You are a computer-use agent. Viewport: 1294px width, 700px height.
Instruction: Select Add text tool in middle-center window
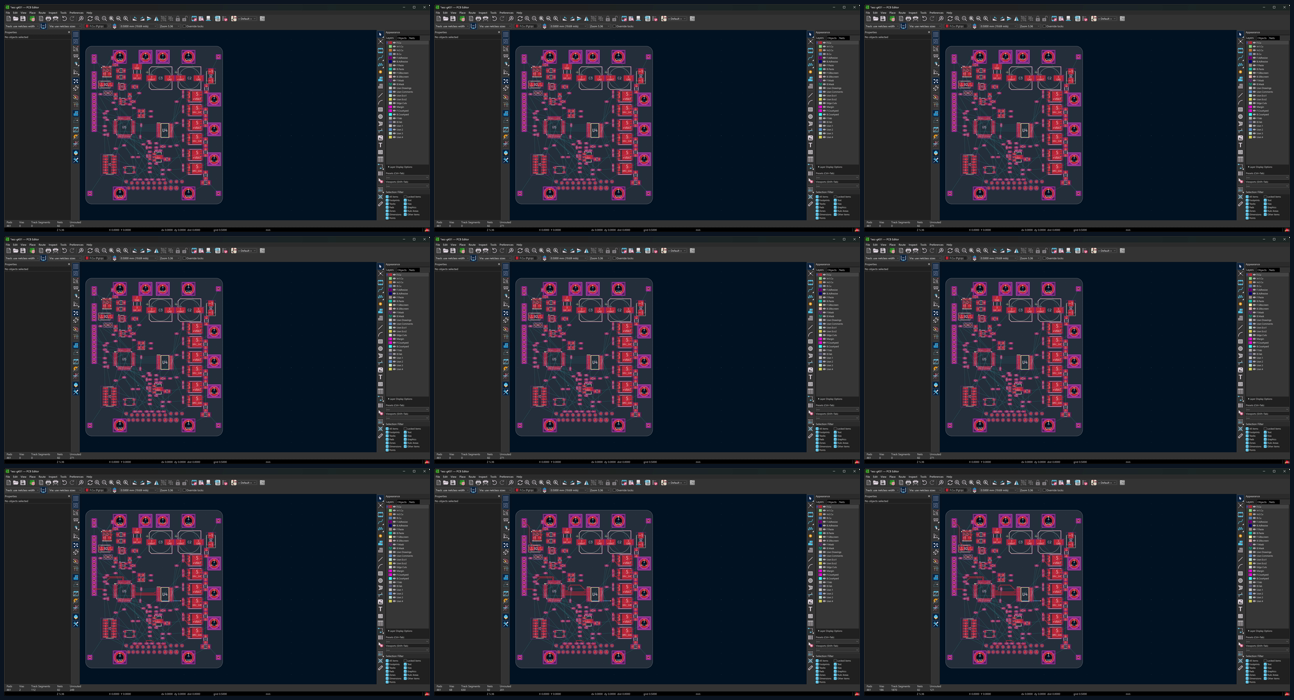810,377
